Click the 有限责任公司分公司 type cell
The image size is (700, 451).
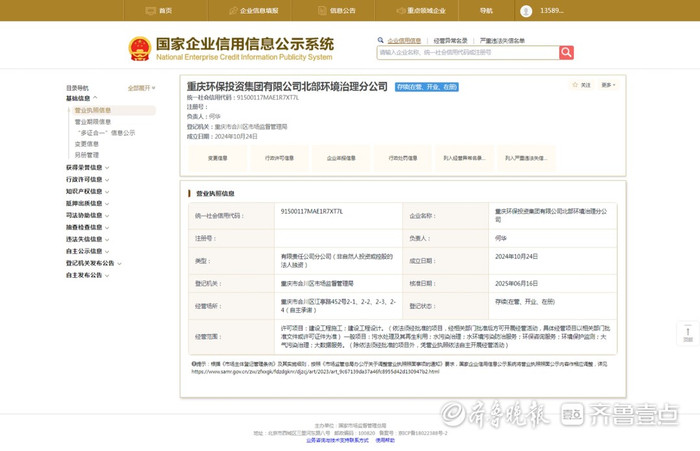click(x=337, y=261)
